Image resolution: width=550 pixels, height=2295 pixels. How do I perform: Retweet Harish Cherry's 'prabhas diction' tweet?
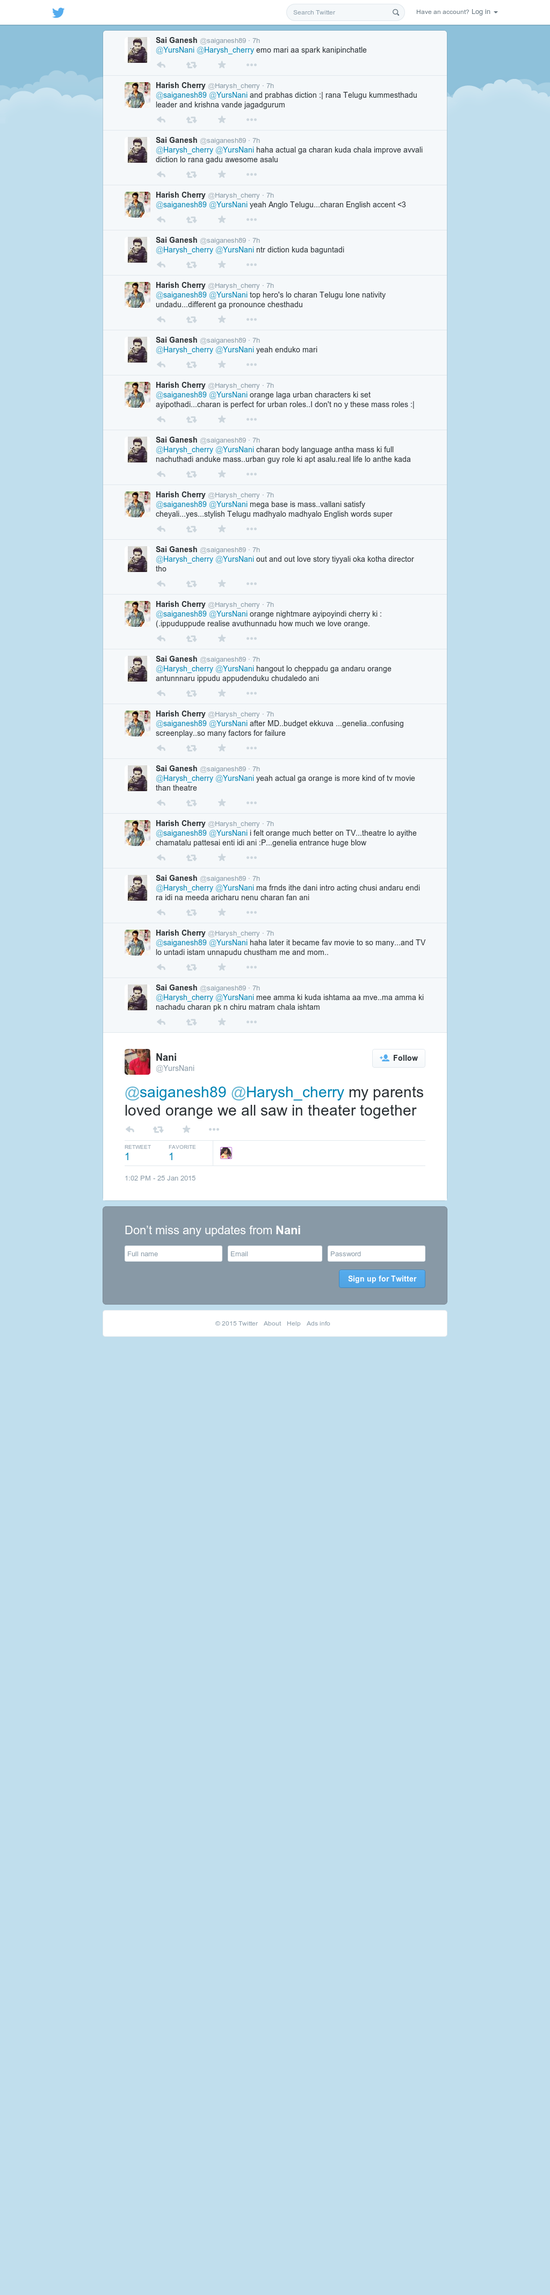[x=191, y=120]
